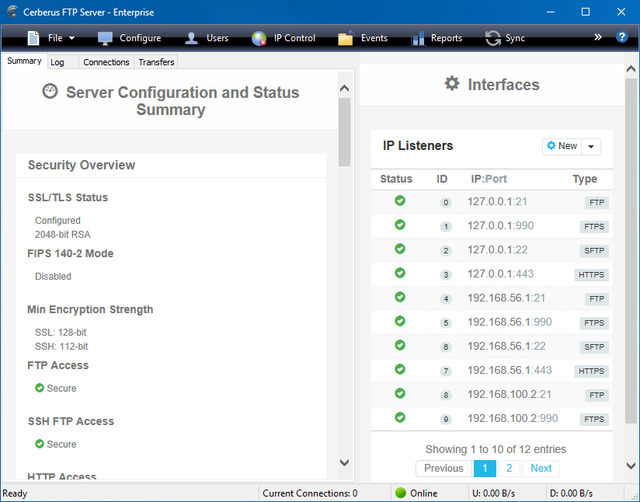Toggle status check for 192.168.56.1:22 SFTP listener

(x=400, y=345)
